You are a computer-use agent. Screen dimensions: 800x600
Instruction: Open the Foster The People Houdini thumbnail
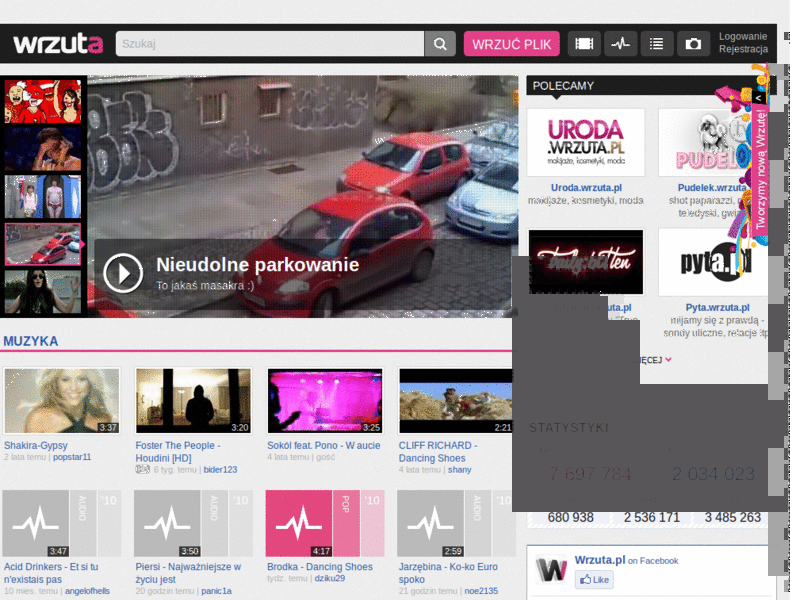point(193,401)
